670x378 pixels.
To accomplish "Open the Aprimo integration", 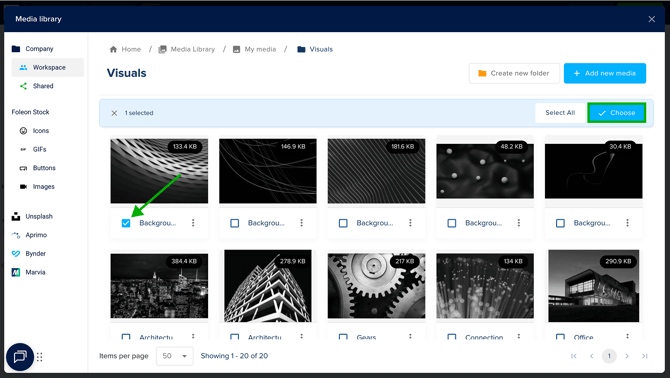I will pyautogui.click(x=29, y=235).
